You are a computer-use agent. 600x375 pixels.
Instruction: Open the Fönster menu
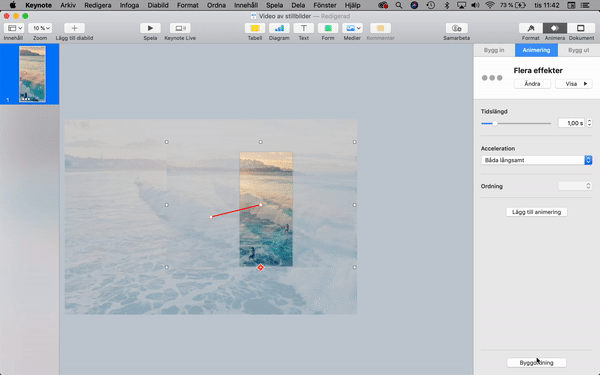point(324,5)
